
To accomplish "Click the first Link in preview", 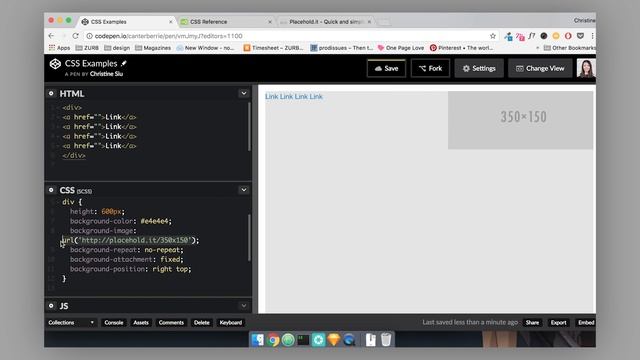I will pyautogui.click(x=271, y=96).
